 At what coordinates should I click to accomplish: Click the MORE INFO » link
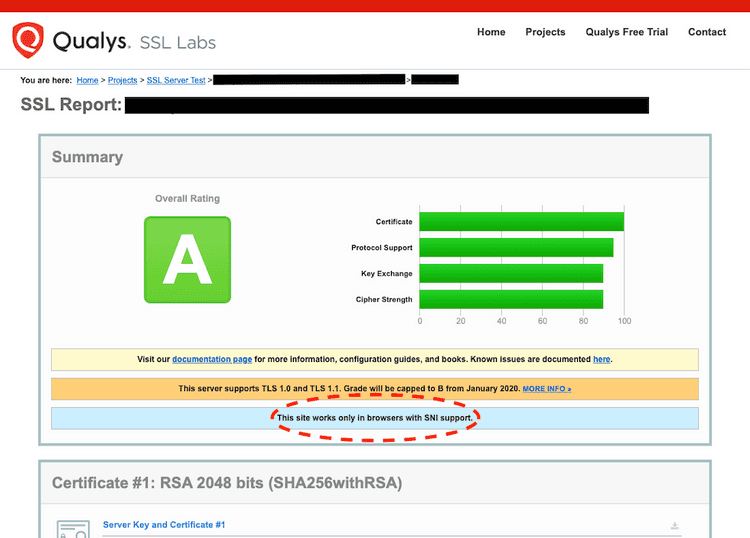(546, 388)
